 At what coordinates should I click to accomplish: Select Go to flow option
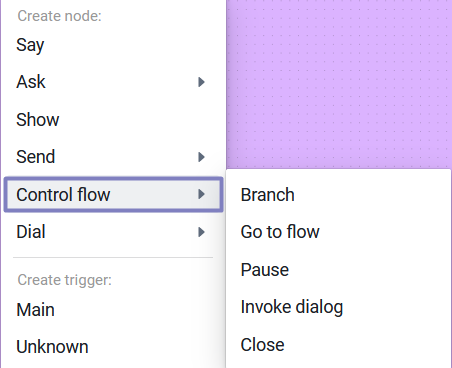click(338, 232)
